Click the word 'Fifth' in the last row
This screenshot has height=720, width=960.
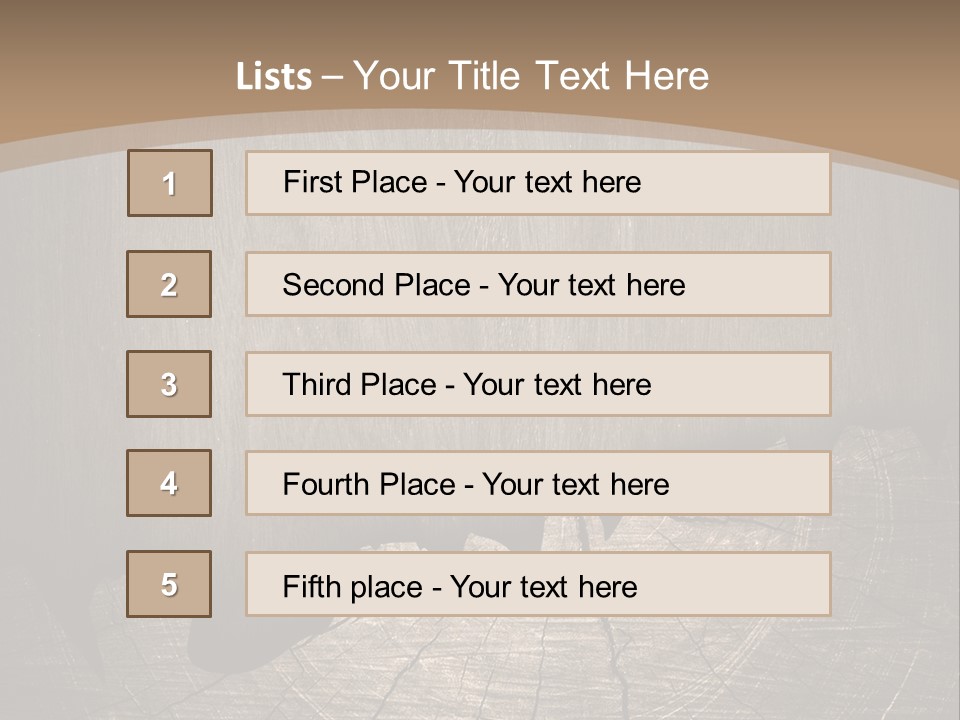[311, 586]
